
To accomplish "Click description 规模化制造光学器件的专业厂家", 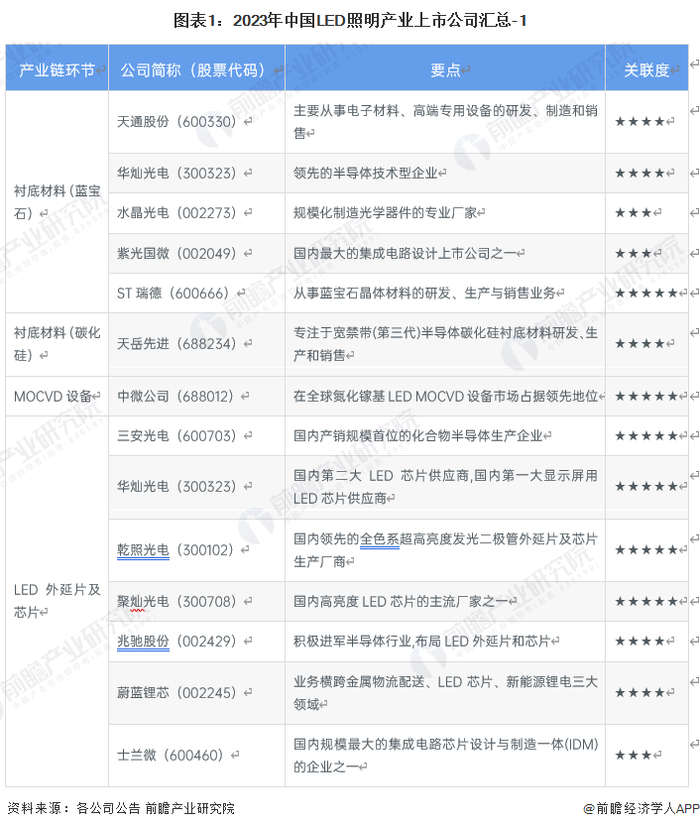I will pyautogui.click(x=385, y=213).
